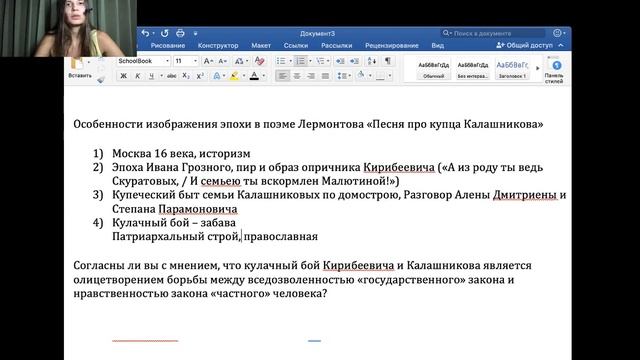The width and height of the screenshot is (640, 360).
Task: Expand the bulleted list style arrow
Action: tap(291, 61)
